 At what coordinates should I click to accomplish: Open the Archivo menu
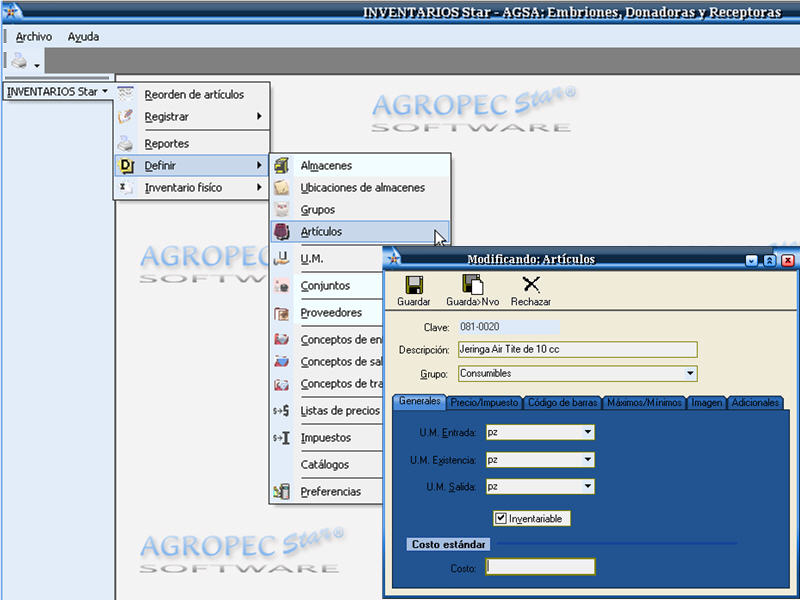point(34,37)
